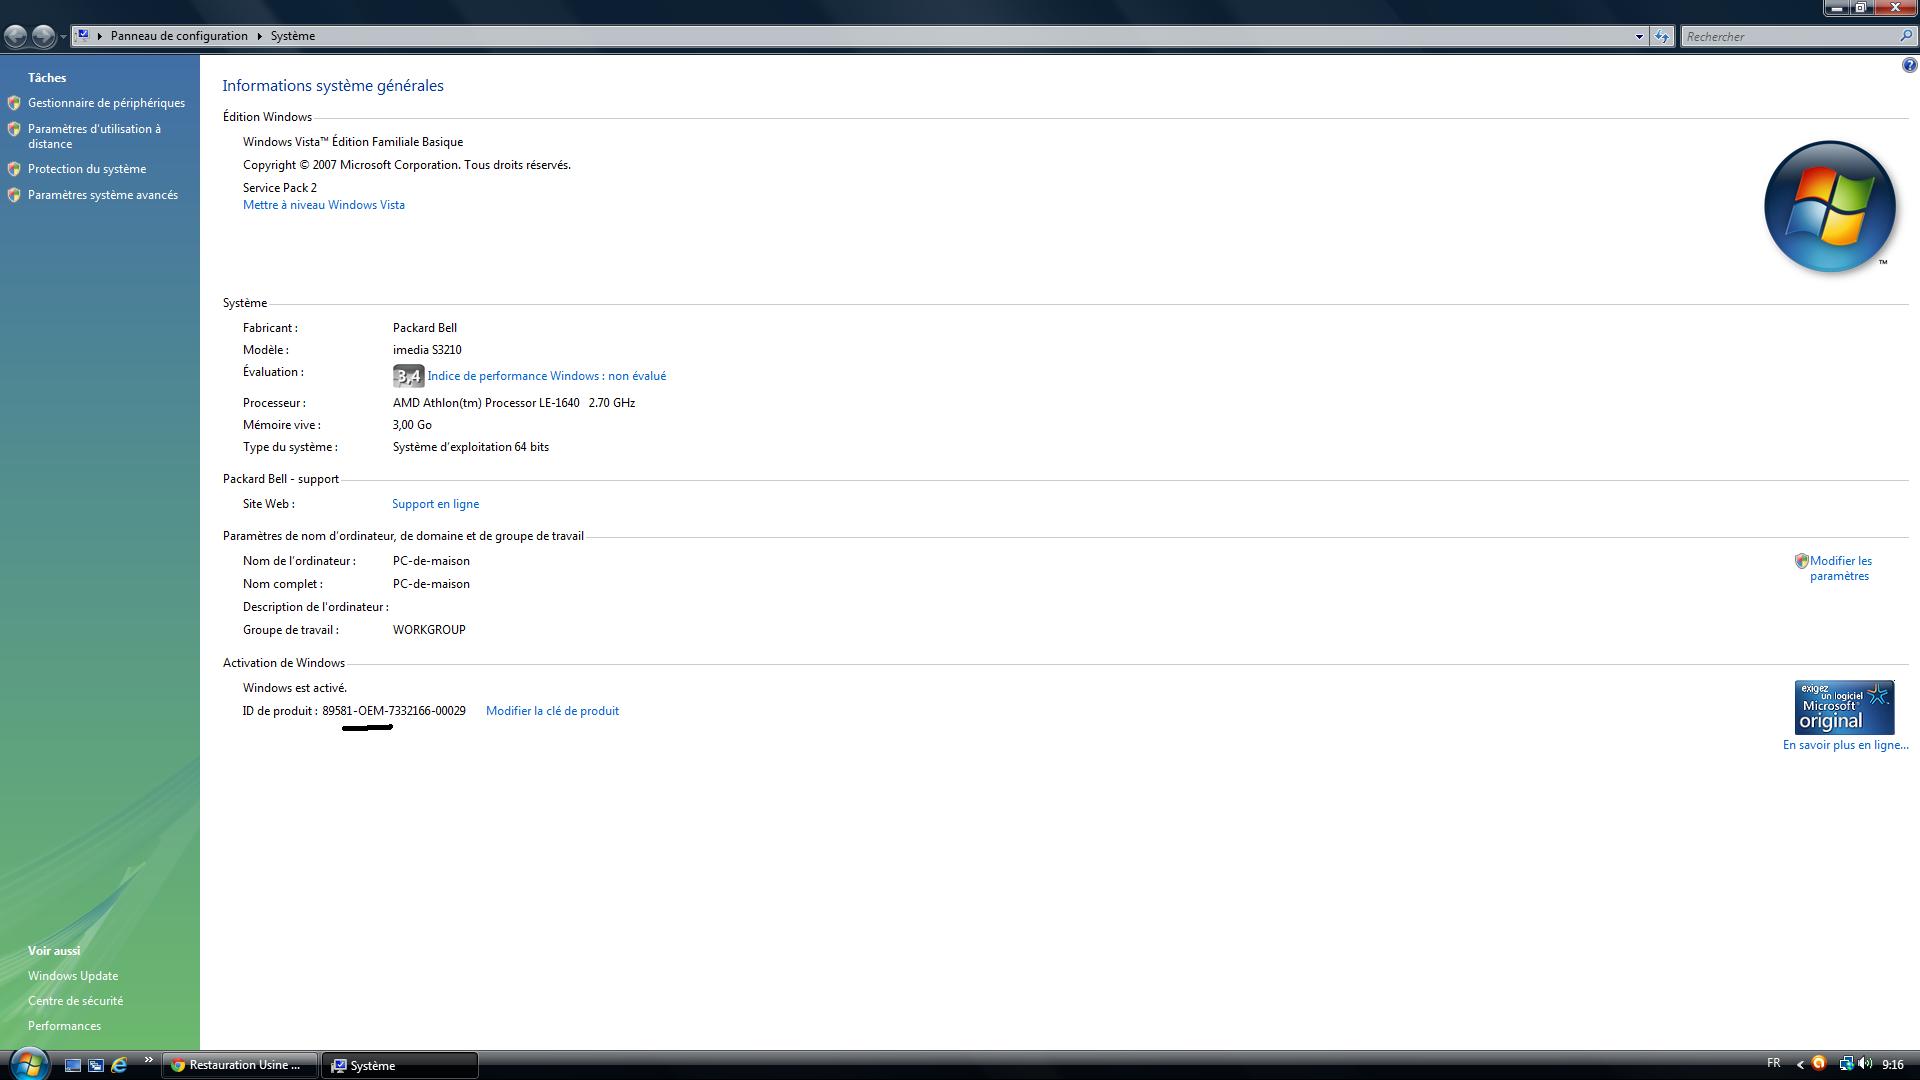1920x1080 pixels.
Task: Open Windows Update in Voir aussi
Action: click(73, 976)
